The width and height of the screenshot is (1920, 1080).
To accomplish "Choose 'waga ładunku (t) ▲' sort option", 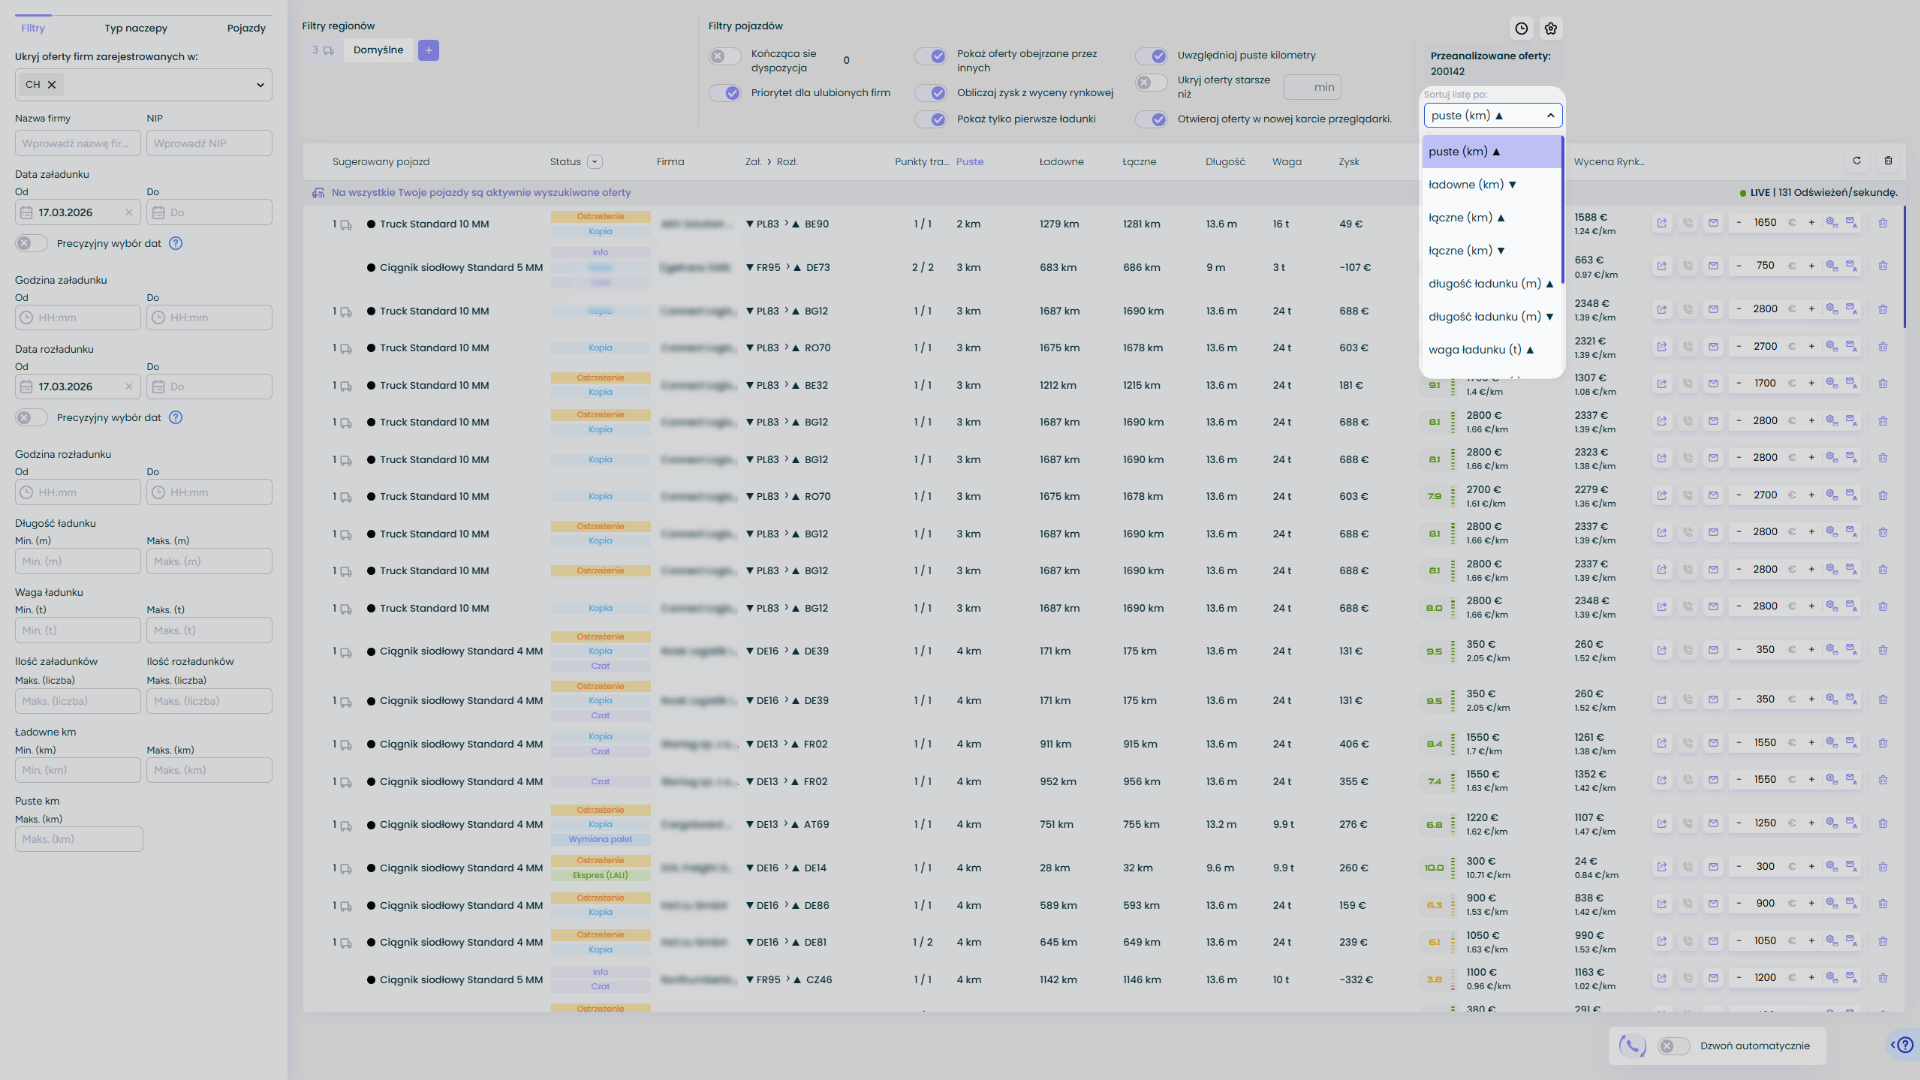I will [1481, 350].
